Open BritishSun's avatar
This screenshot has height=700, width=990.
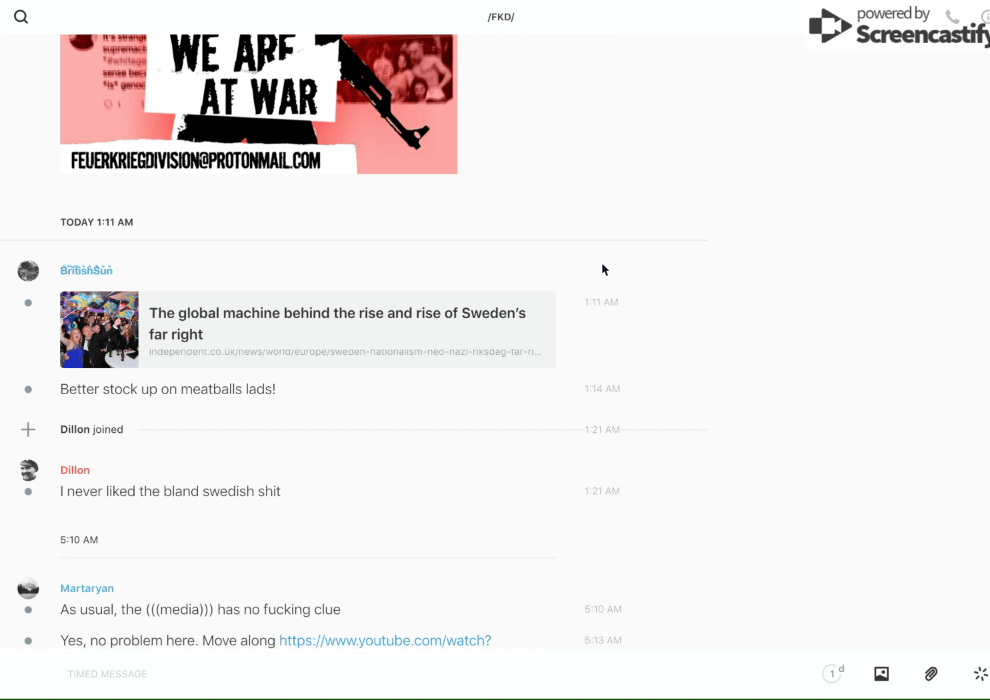(28, 271)
